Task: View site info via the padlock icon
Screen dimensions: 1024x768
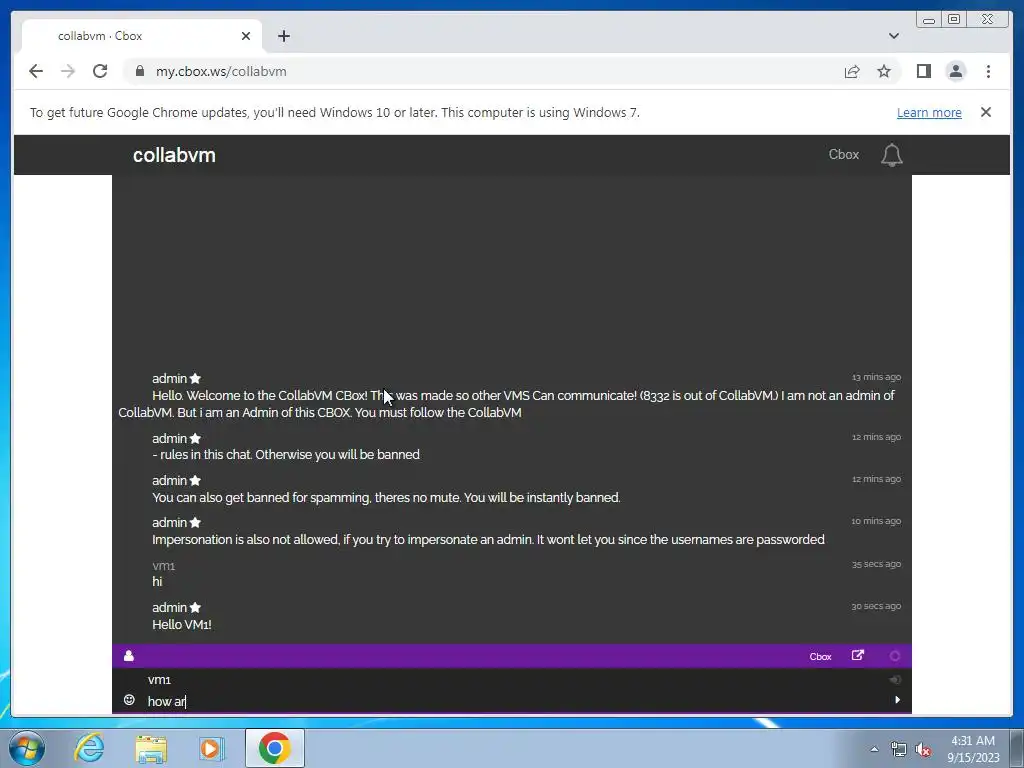Action: click(x=139, y=71)
